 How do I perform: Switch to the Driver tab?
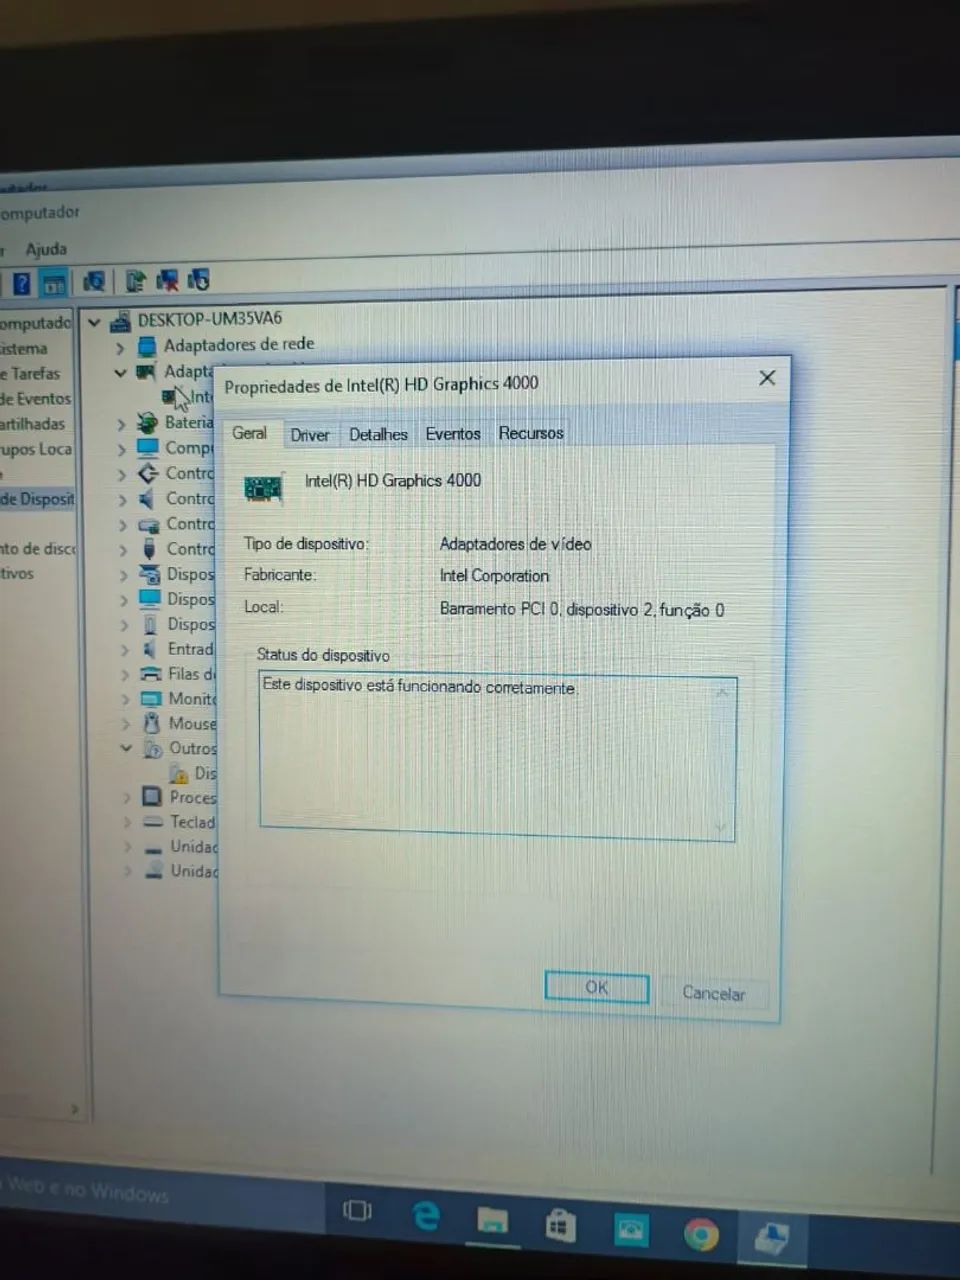click(x=310, y=434)
